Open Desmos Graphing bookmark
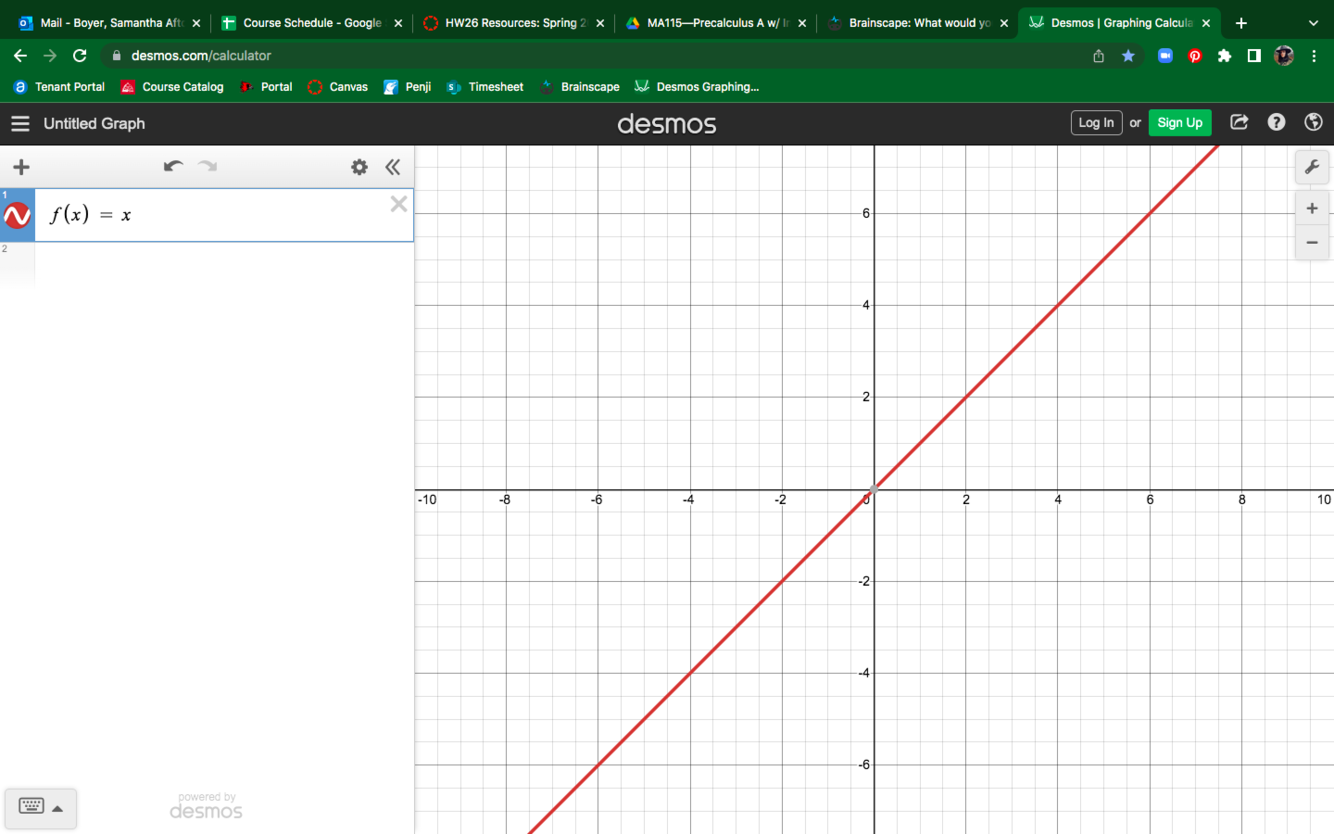The height and width of the screenshot is (834, 1334). point(697,87)
